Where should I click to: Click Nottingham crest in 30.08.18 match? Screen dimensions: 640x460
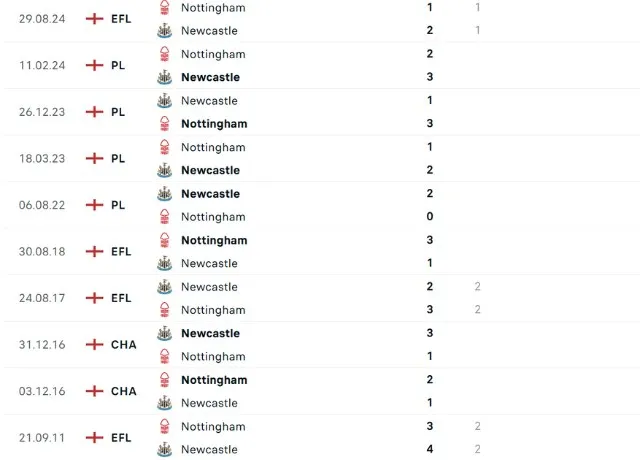point(164,240)
